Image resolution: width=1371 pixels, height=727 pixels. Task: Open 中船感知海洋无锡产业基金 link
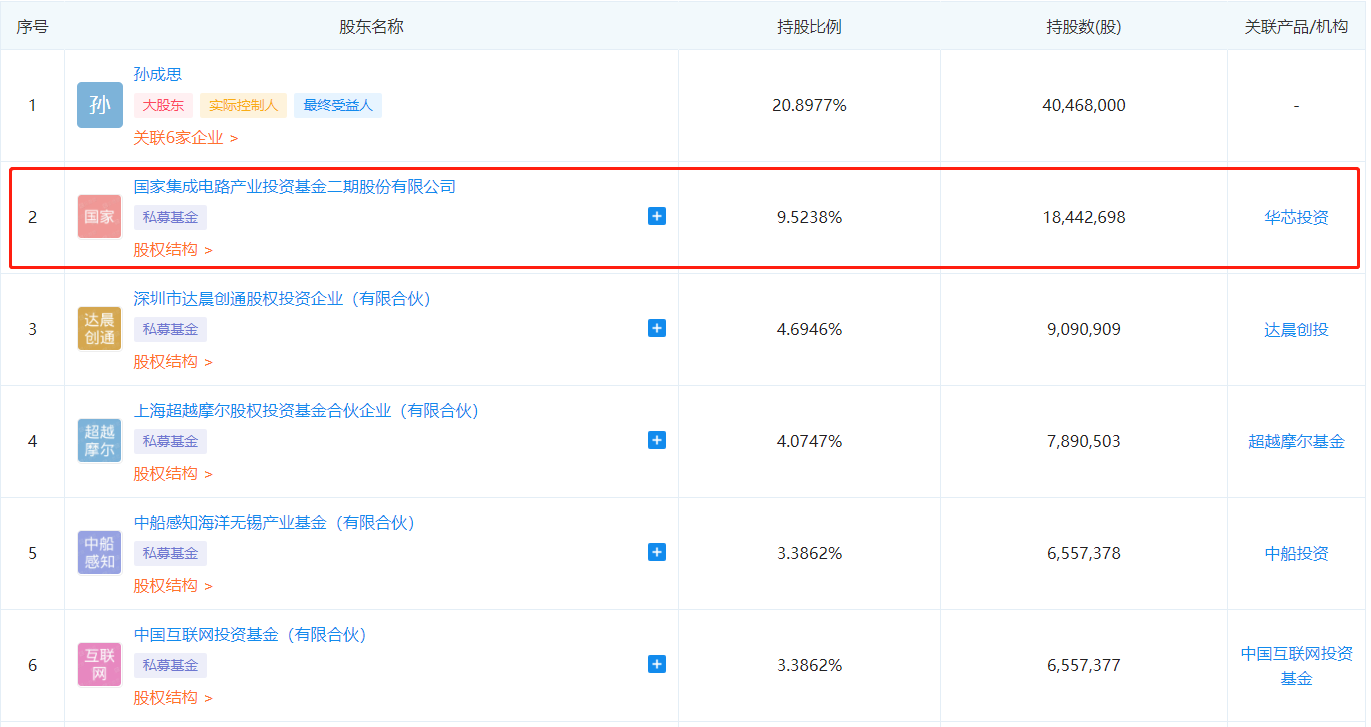tap(275, 522)
